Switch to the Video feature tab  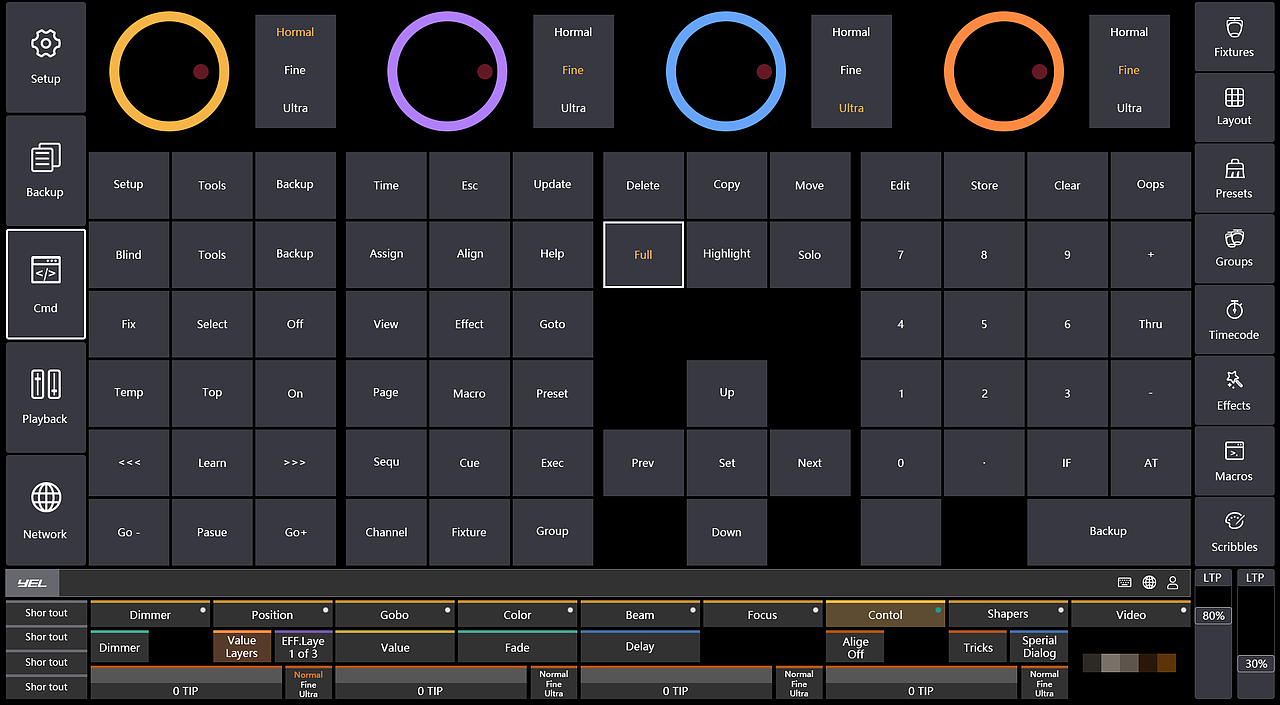click(1131, 614)
